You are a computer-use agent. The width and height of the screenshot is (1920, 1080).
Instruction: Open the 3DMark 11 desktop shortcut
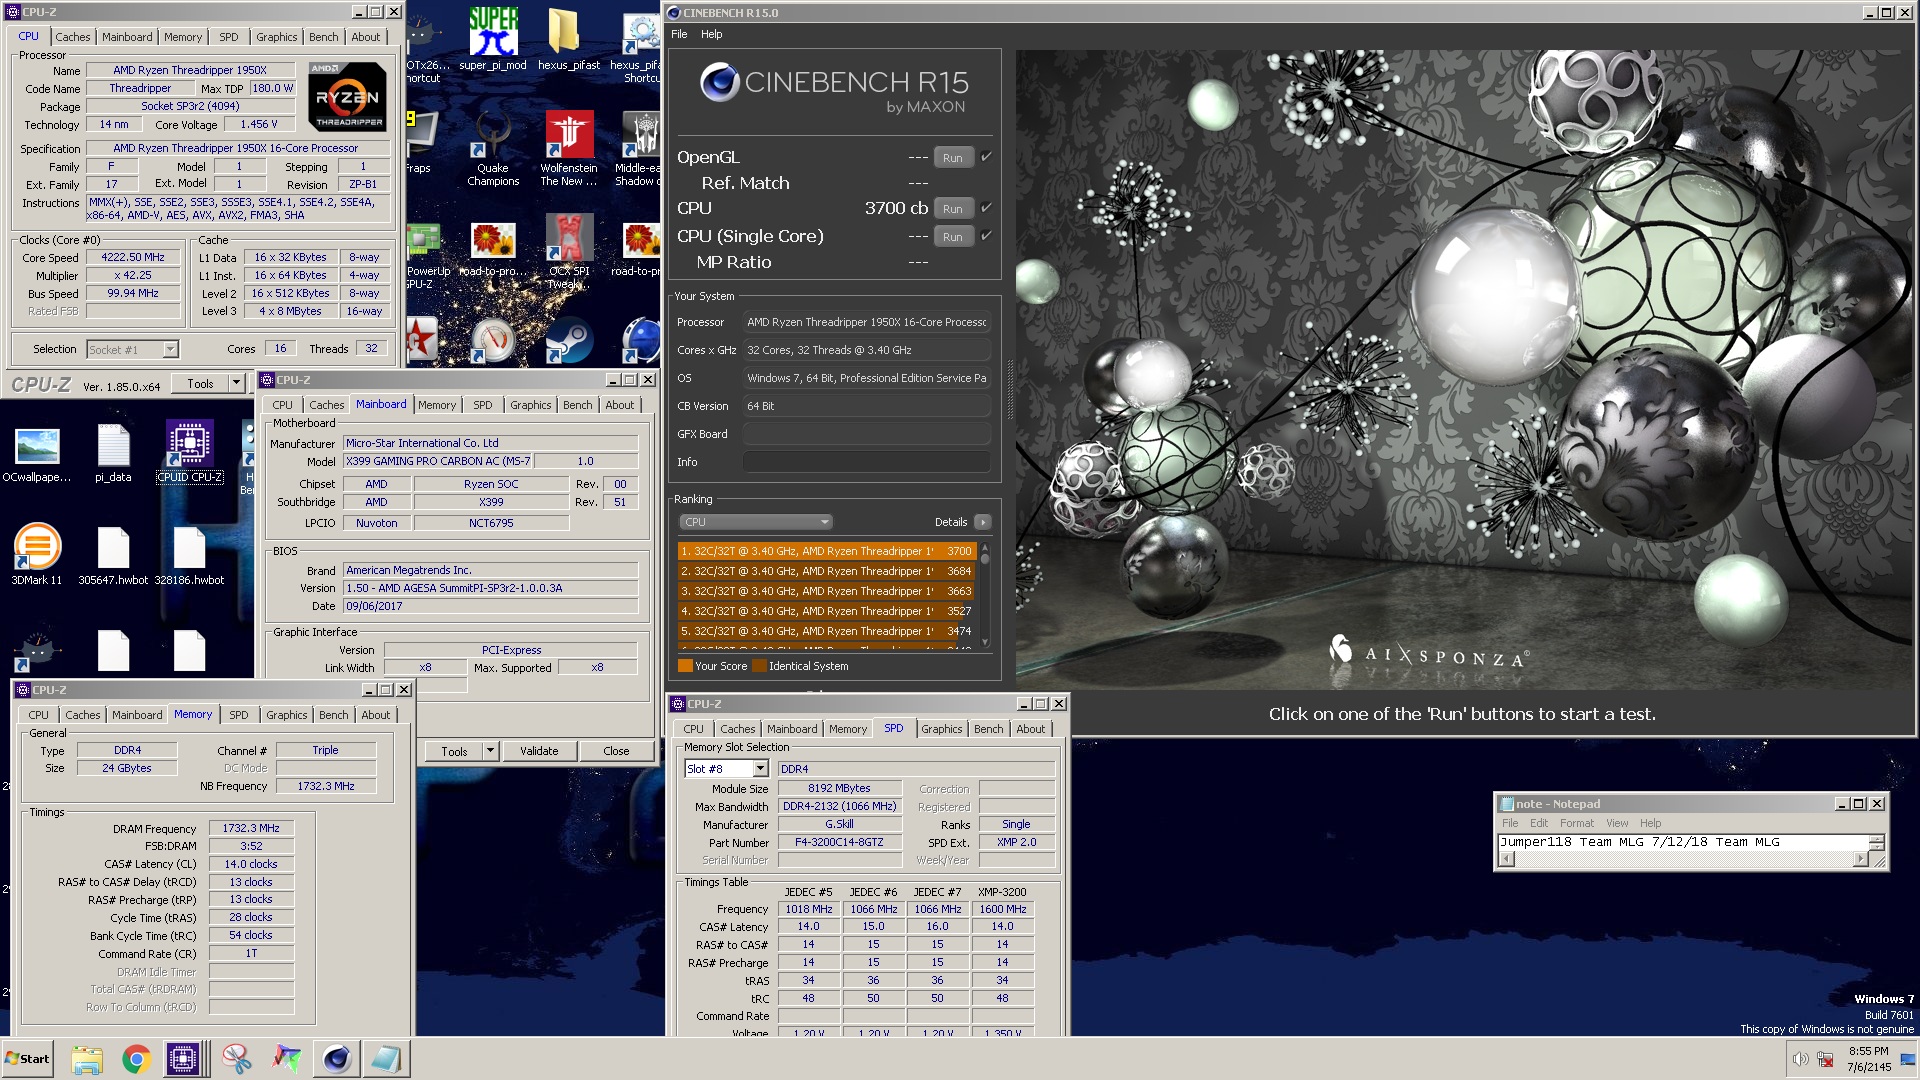pyautogui.click(x=37, y=555)
